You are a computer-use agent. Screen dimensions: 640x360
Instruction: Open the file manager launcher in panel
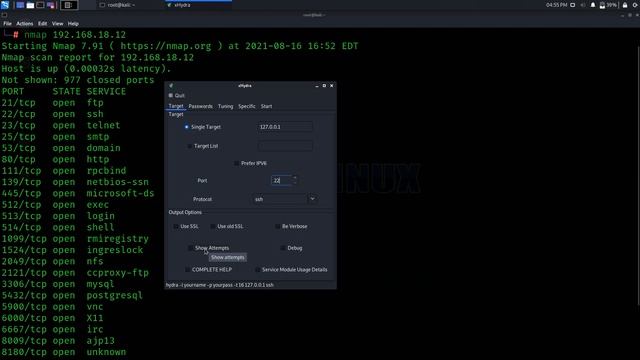point(30,5)
